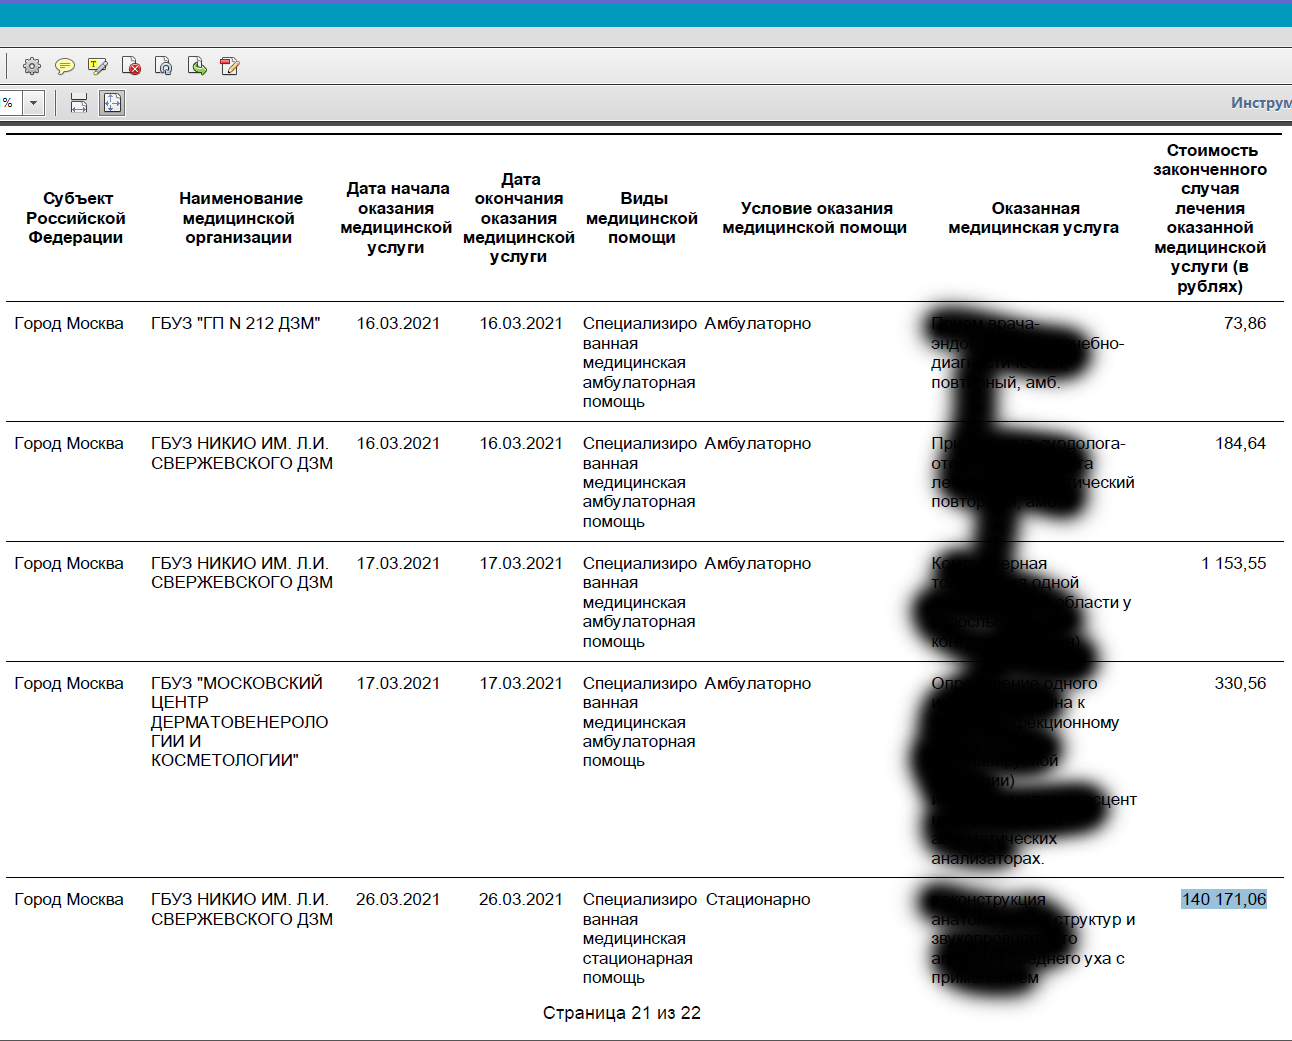Click header Дата начала оказания медицинской услуги

tap(396, 218)
